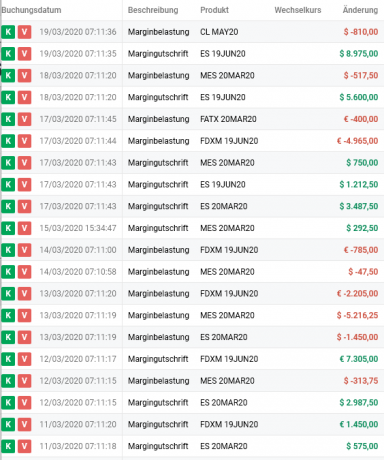Click the amount $ -5.216,25

click(x=357, y=315)
